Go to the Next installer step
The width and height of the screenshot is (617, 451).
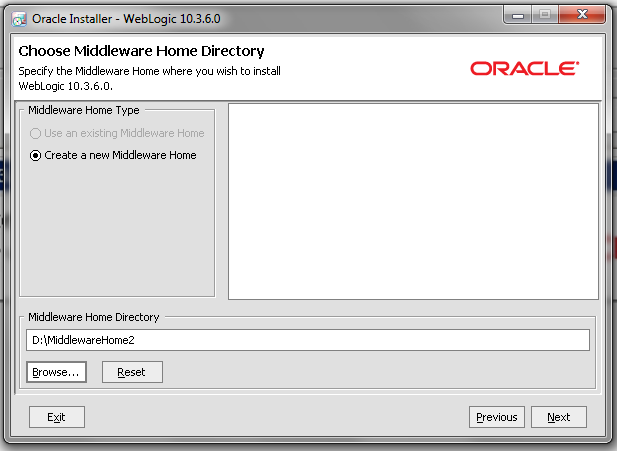[x=559, y=417]
